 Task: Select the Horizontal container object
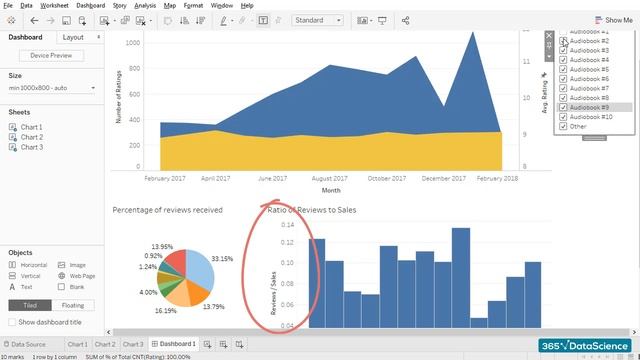(28, 265)
